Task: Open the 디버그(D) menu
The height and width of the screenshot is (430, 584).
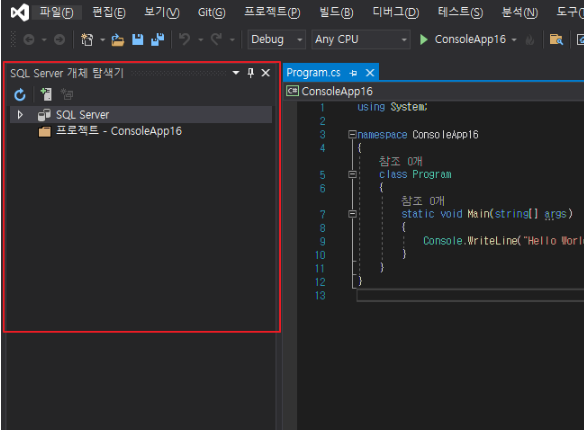Action: point(396,12)
